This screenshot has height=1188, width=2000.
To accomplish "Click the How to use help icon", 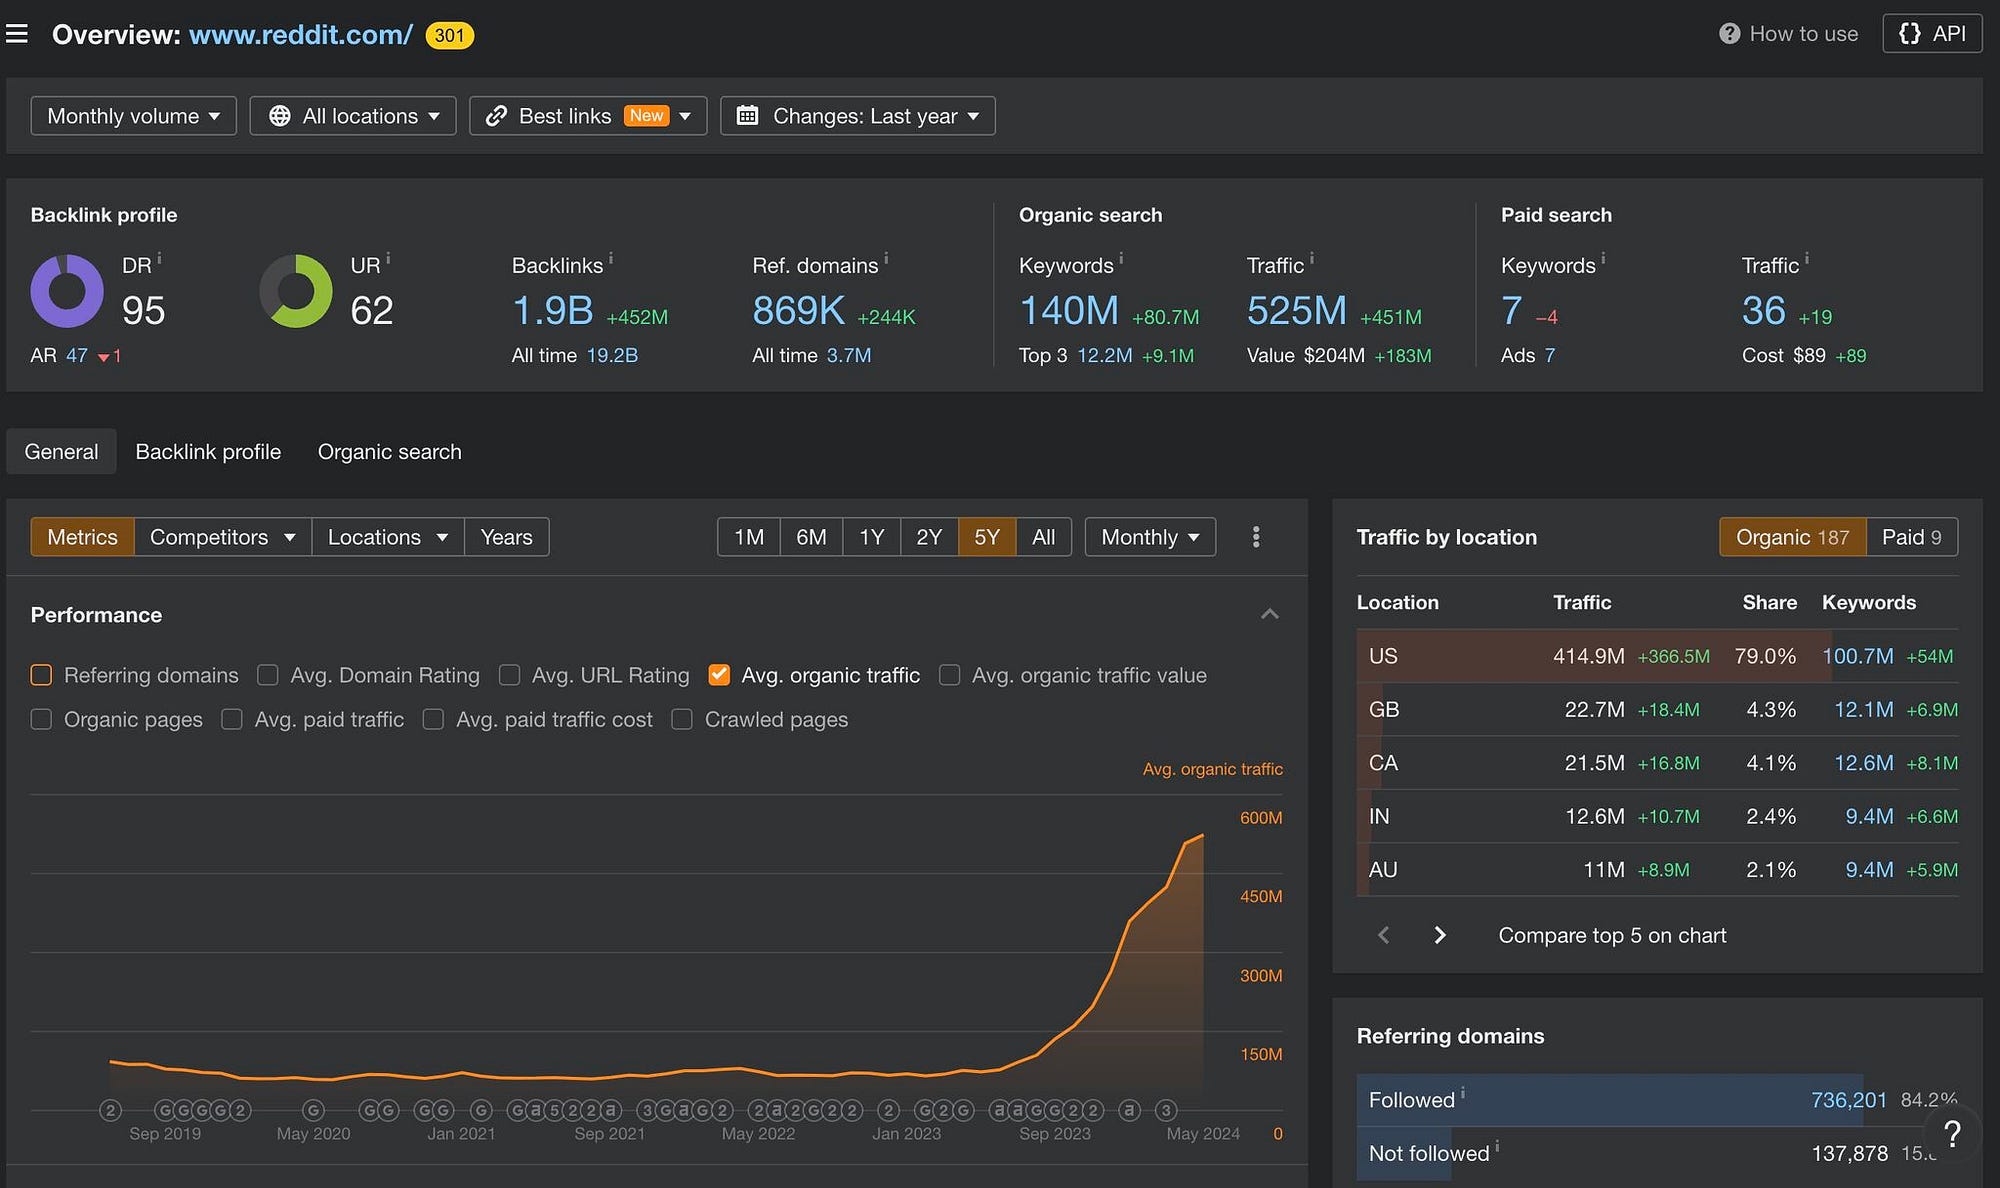I will (1729, 34).
